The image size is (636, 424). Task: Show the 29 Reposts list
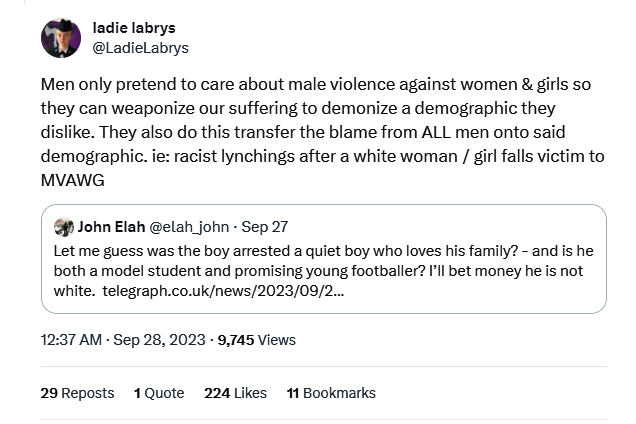pyautogui.click(x=77, y=393)
